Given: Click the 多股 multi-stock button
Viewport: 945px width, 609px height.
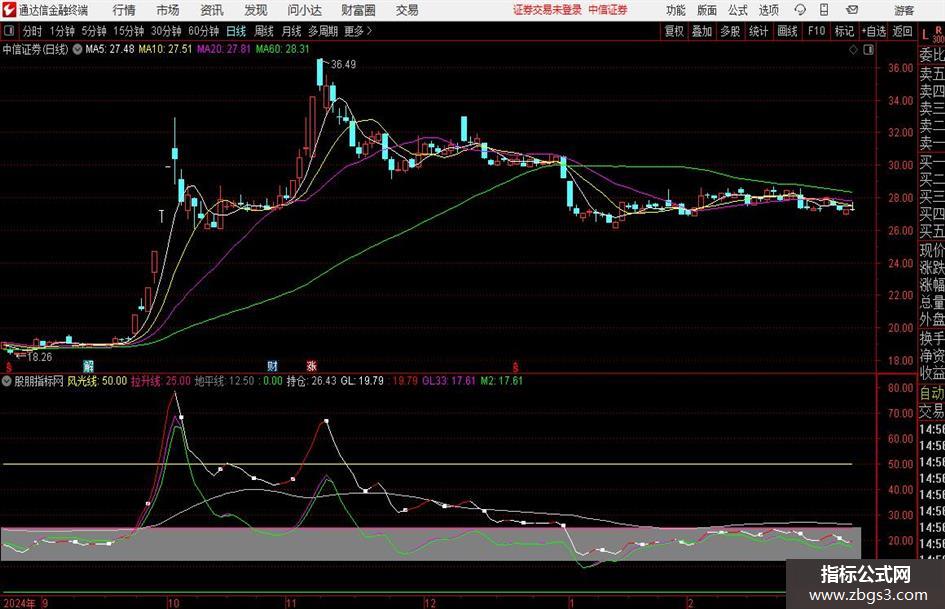Looking at the screenshot, I should pos(730,31).
